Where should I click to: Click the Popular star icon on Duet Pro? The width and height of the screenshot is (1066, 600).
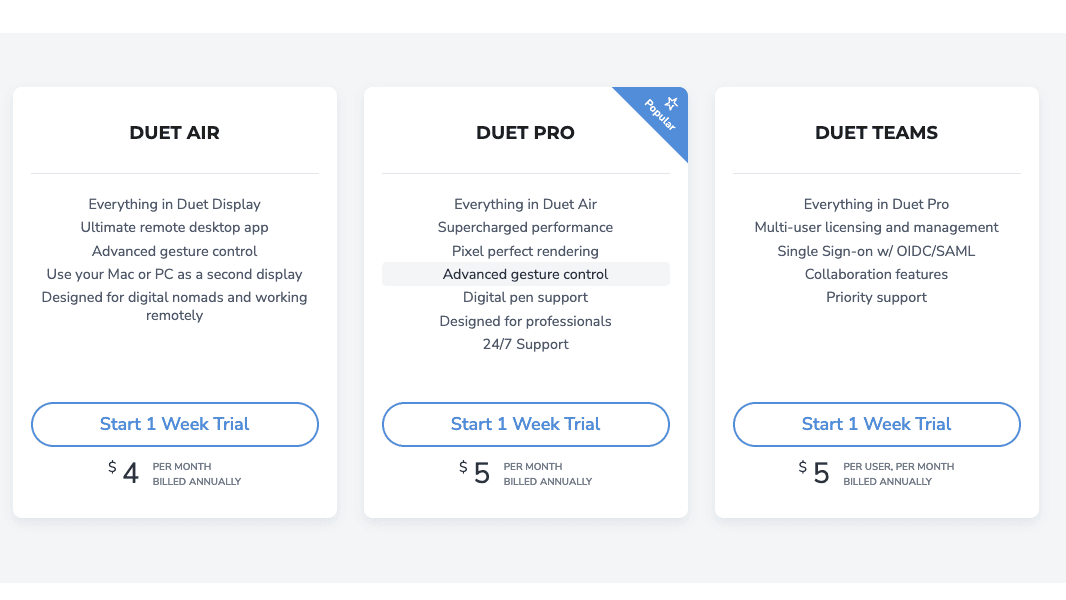click(x=672, y=103)
